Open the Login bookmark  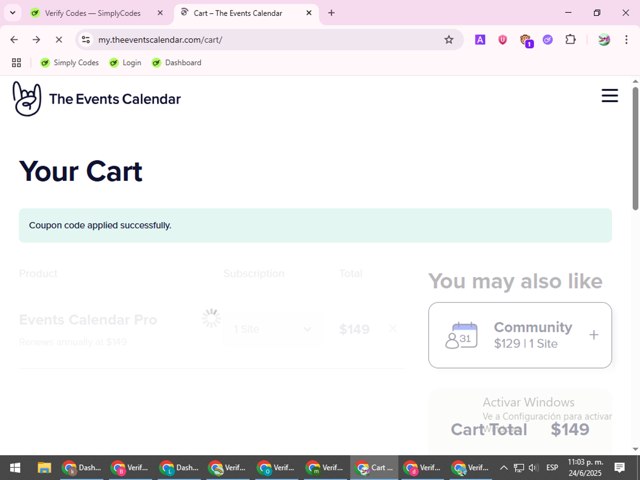click(125, 62)
